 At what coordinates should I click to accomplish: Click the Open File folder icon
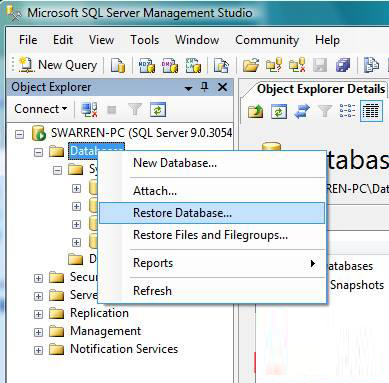pos(251,65)
